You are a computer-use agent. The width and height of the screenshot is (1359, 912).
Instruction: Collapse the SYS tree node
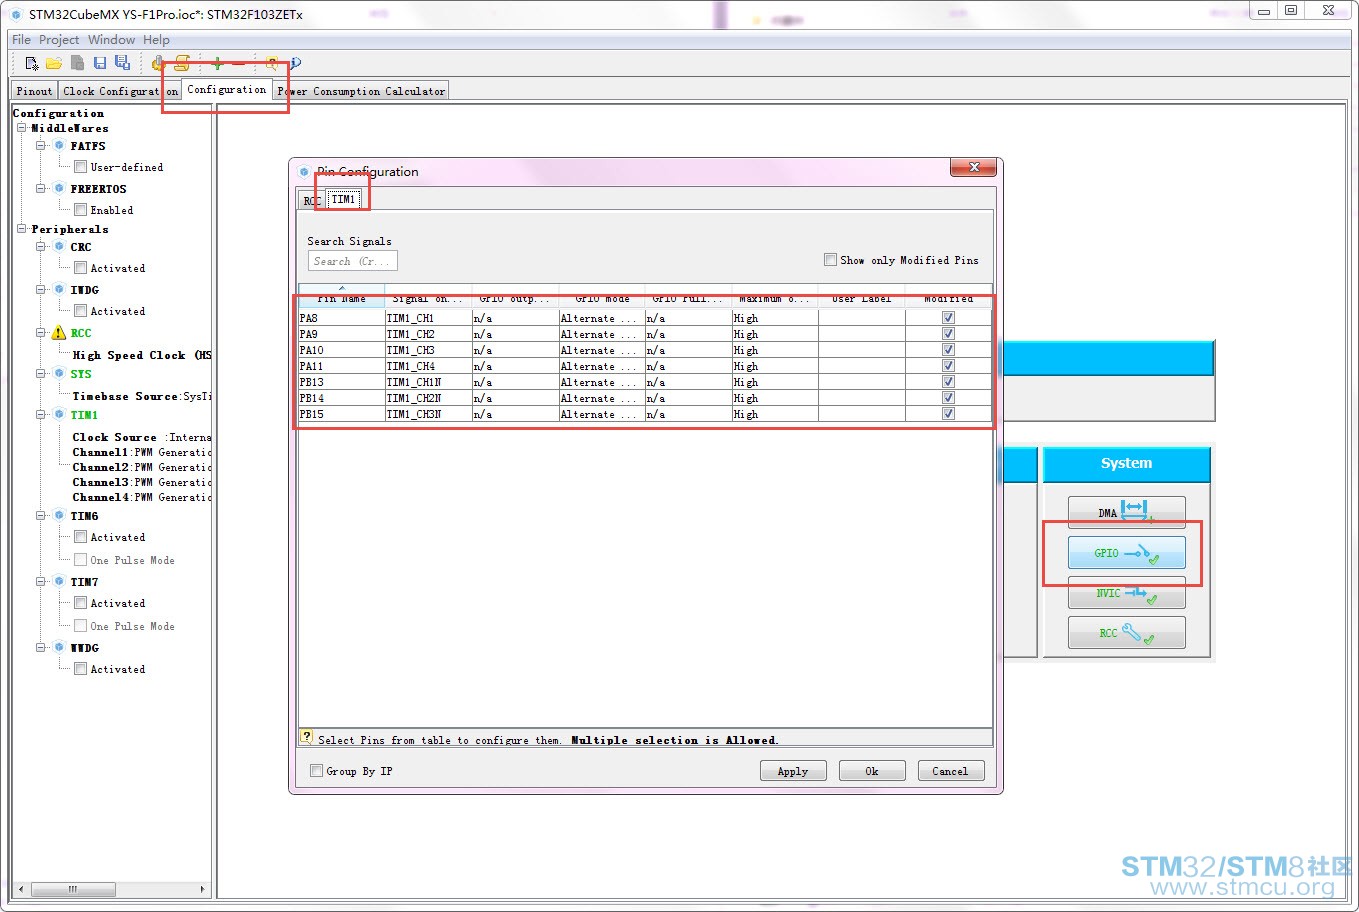(x=41, y=374)
